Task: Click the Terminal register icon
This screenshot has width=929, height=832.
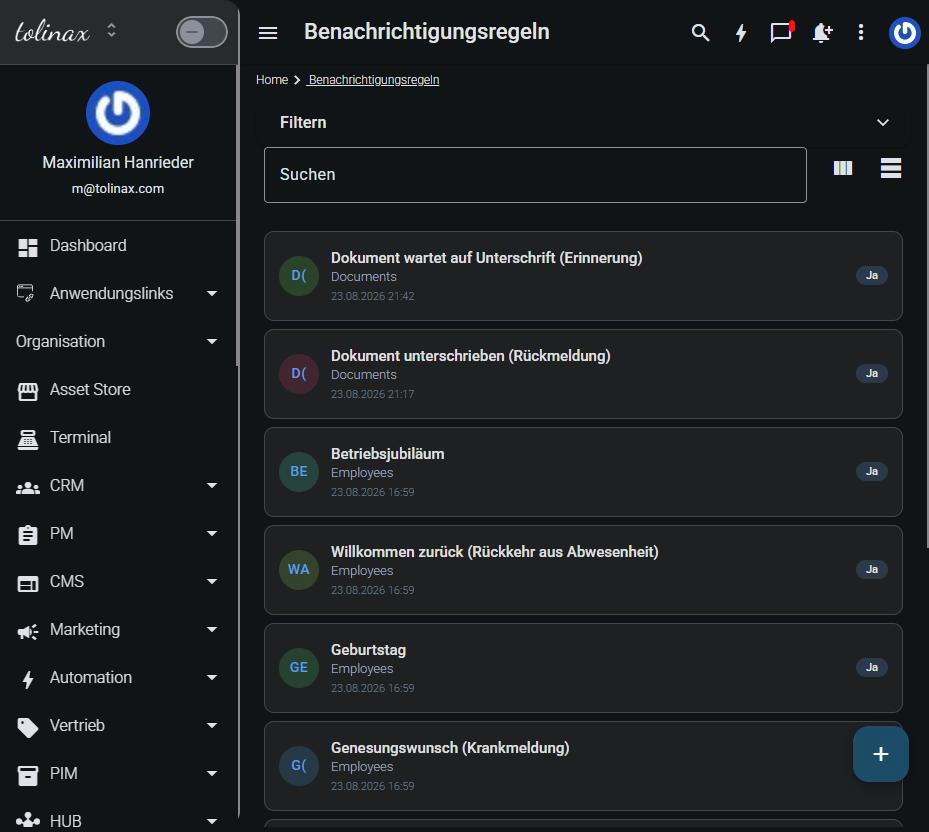Action: [28, 440]
